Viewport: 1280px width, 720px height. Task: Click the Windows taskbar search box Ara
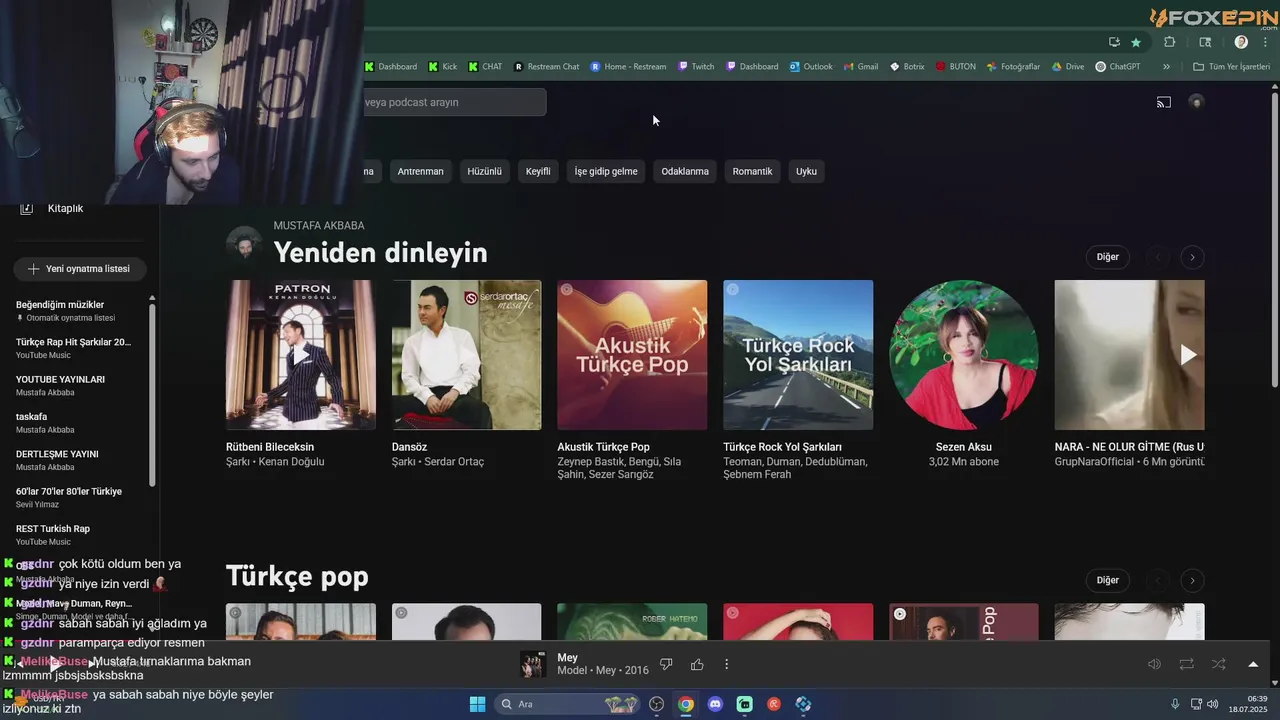(x=568, y=704)
